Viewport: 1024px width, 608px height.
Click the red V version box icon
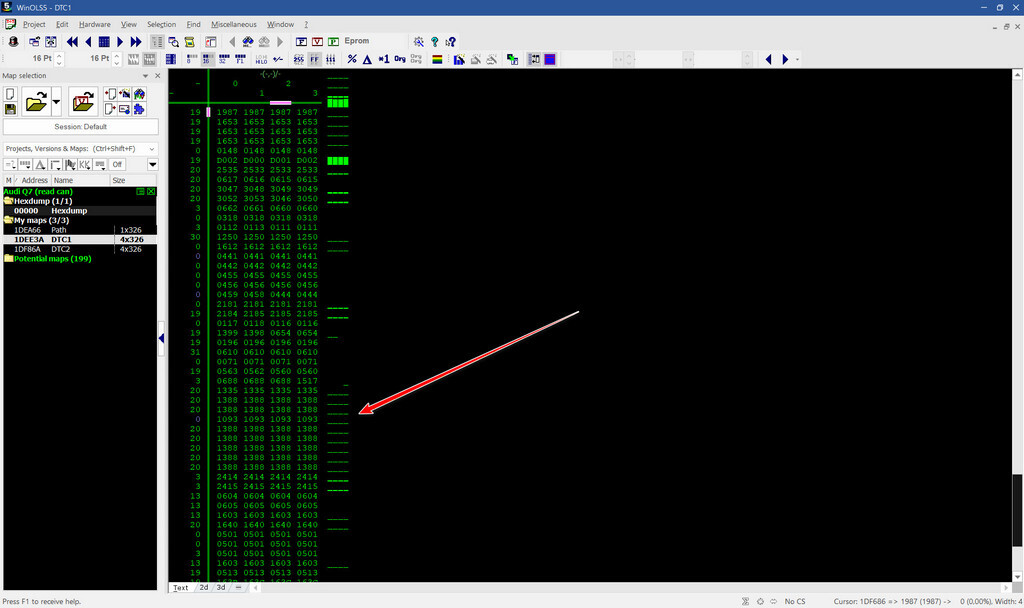point(317,42)
